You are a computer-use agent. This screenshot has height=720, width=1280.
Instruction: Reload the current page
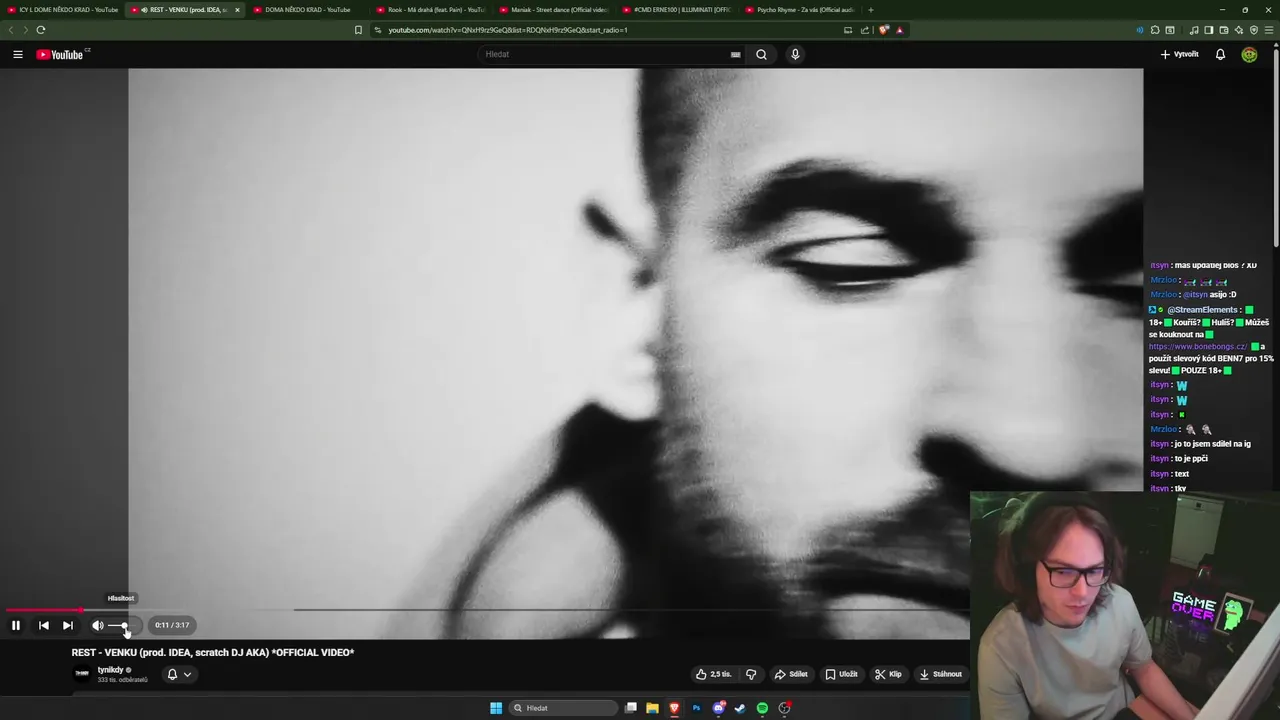[41, 30]
